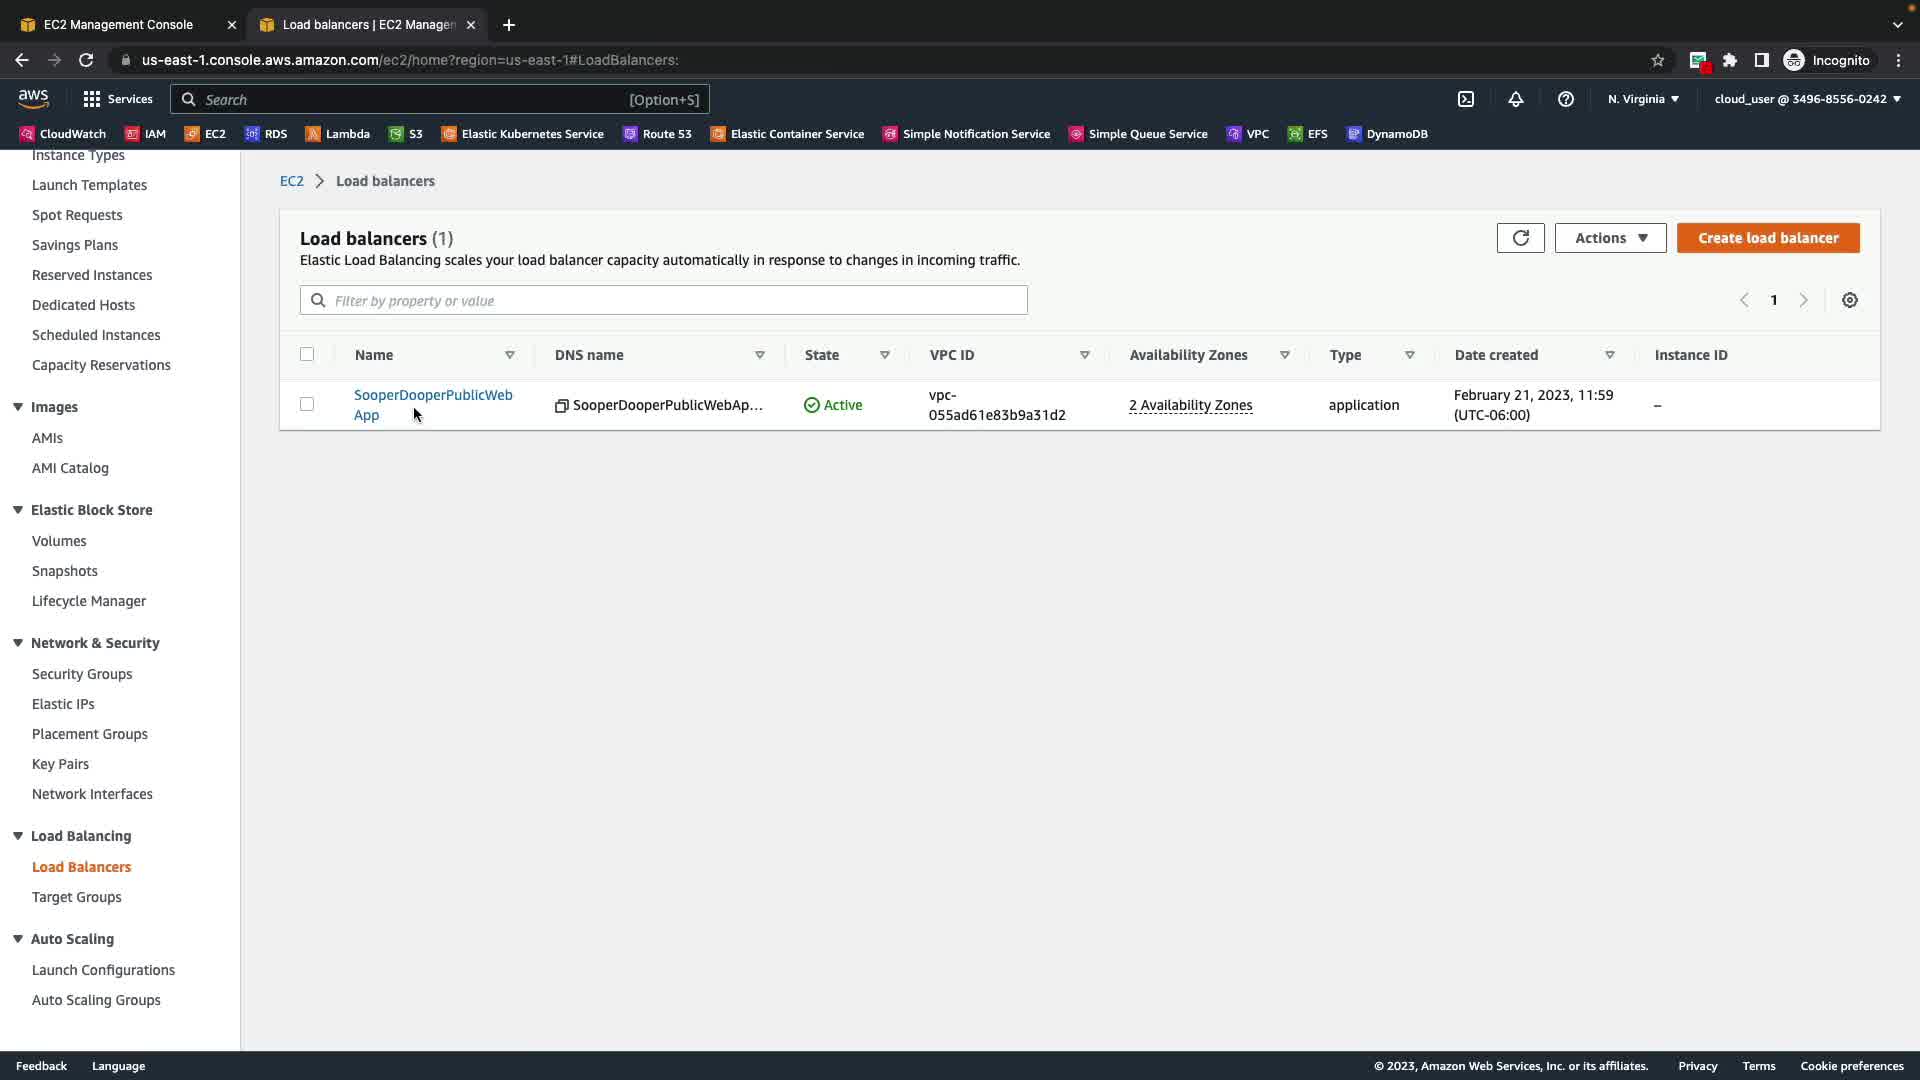
Task: Open the N. Virginia region dropdown
Action: pyautogui.click(x=1643, y=99)
